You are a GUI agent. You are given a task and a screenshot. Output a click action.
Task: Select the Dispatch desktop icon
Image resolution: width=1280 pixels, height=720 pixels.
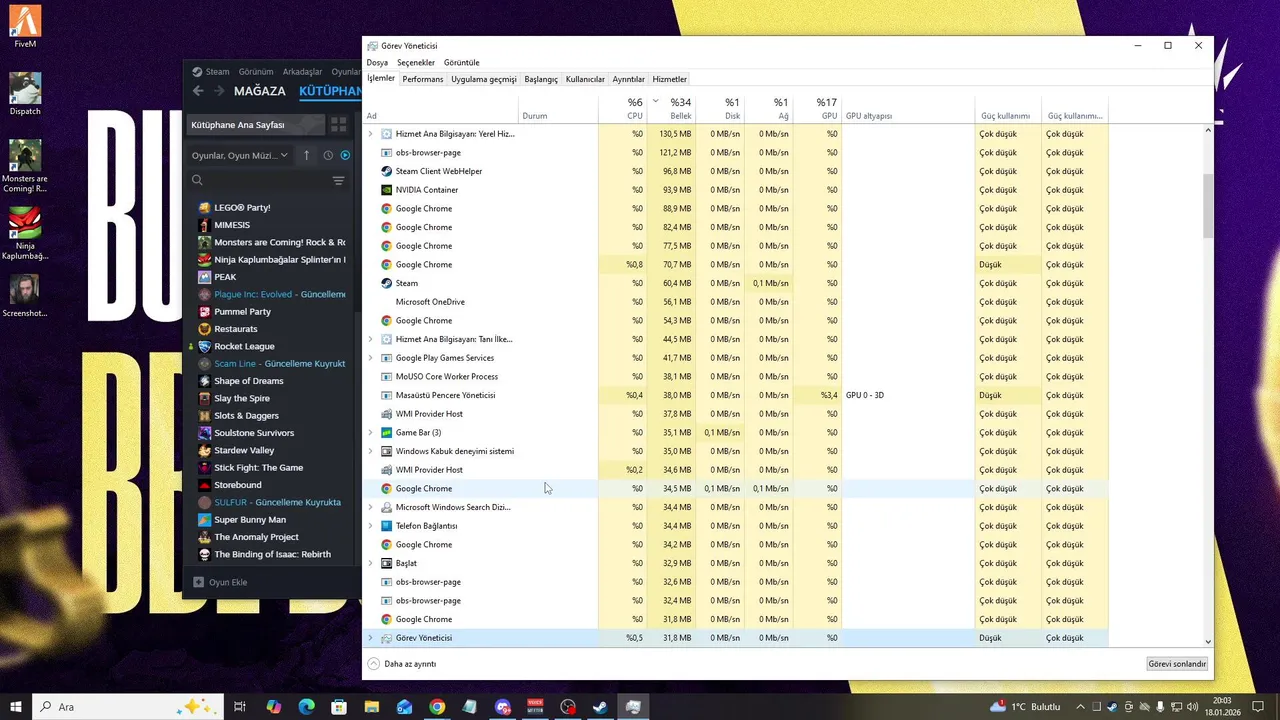tap(25, 94)
